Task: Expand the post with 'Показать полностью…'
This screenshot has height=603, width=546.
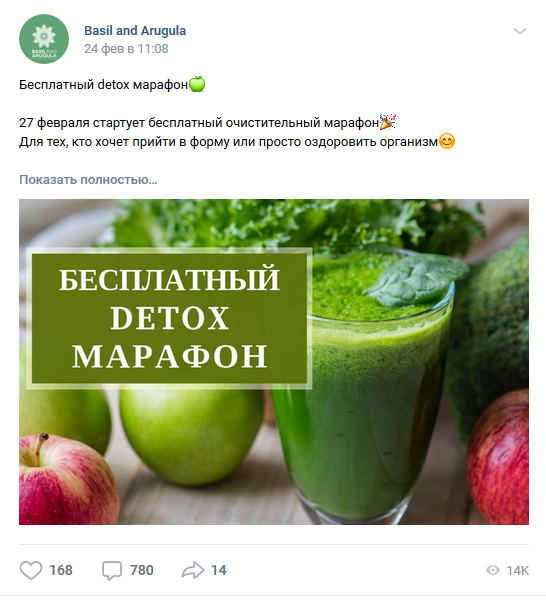Action: (88, 180)
